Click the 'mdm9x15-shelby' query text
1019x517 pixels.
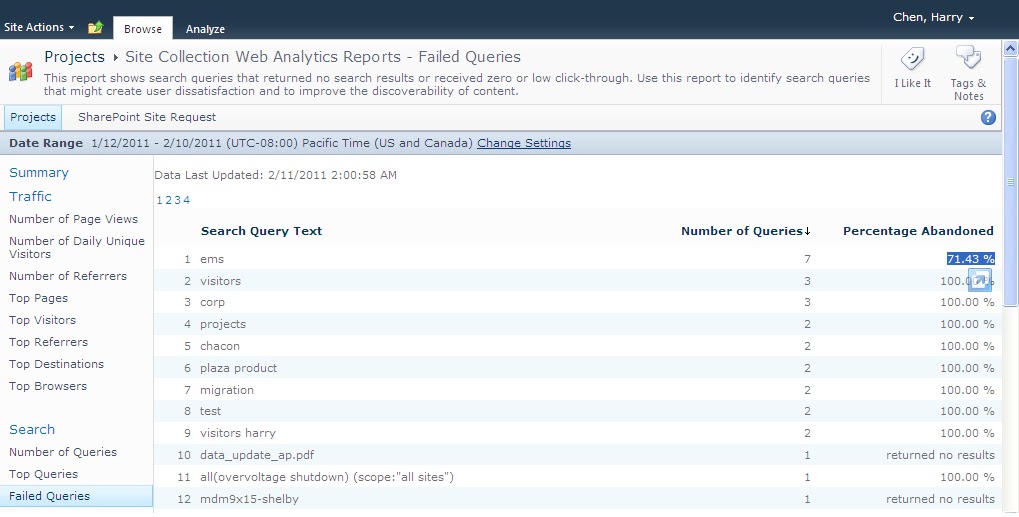(x=250, y=499)
